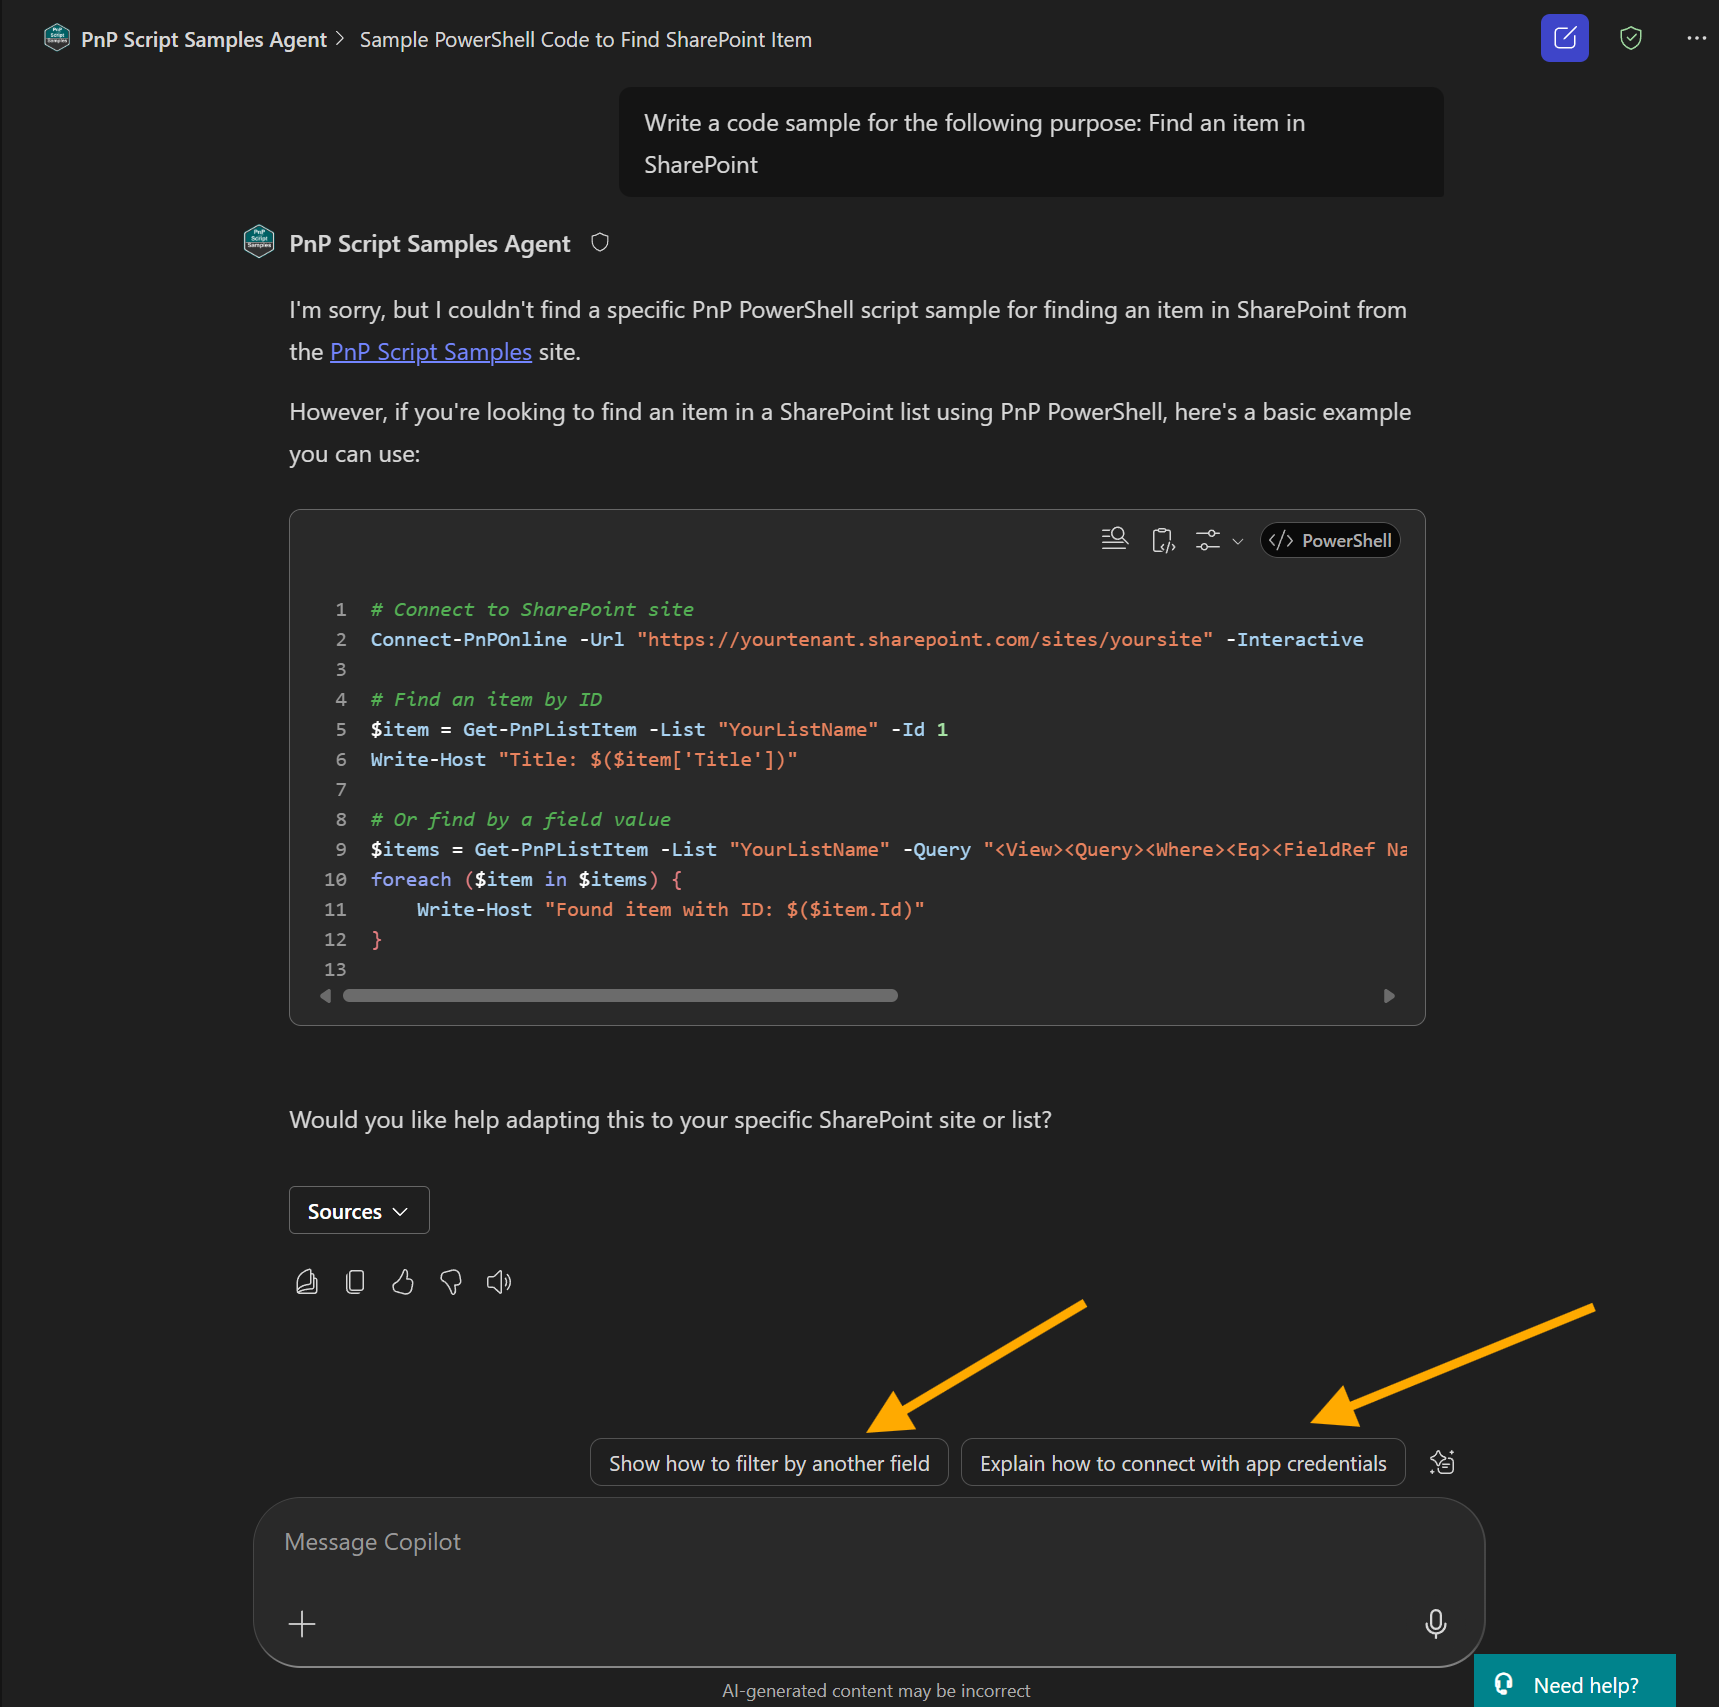
Task: Open the shield privacy icon in the header
Action: click(1630, 38)
